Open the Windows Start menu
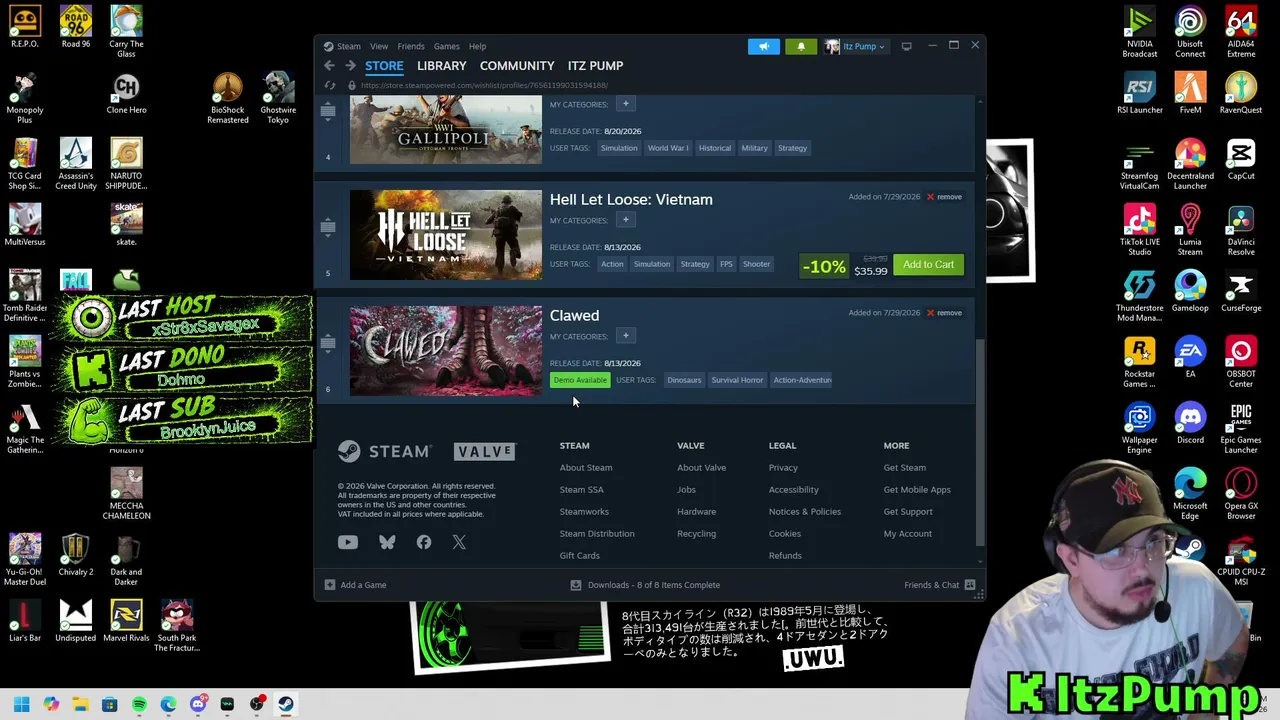The image size is (1280, 720). 21,704
